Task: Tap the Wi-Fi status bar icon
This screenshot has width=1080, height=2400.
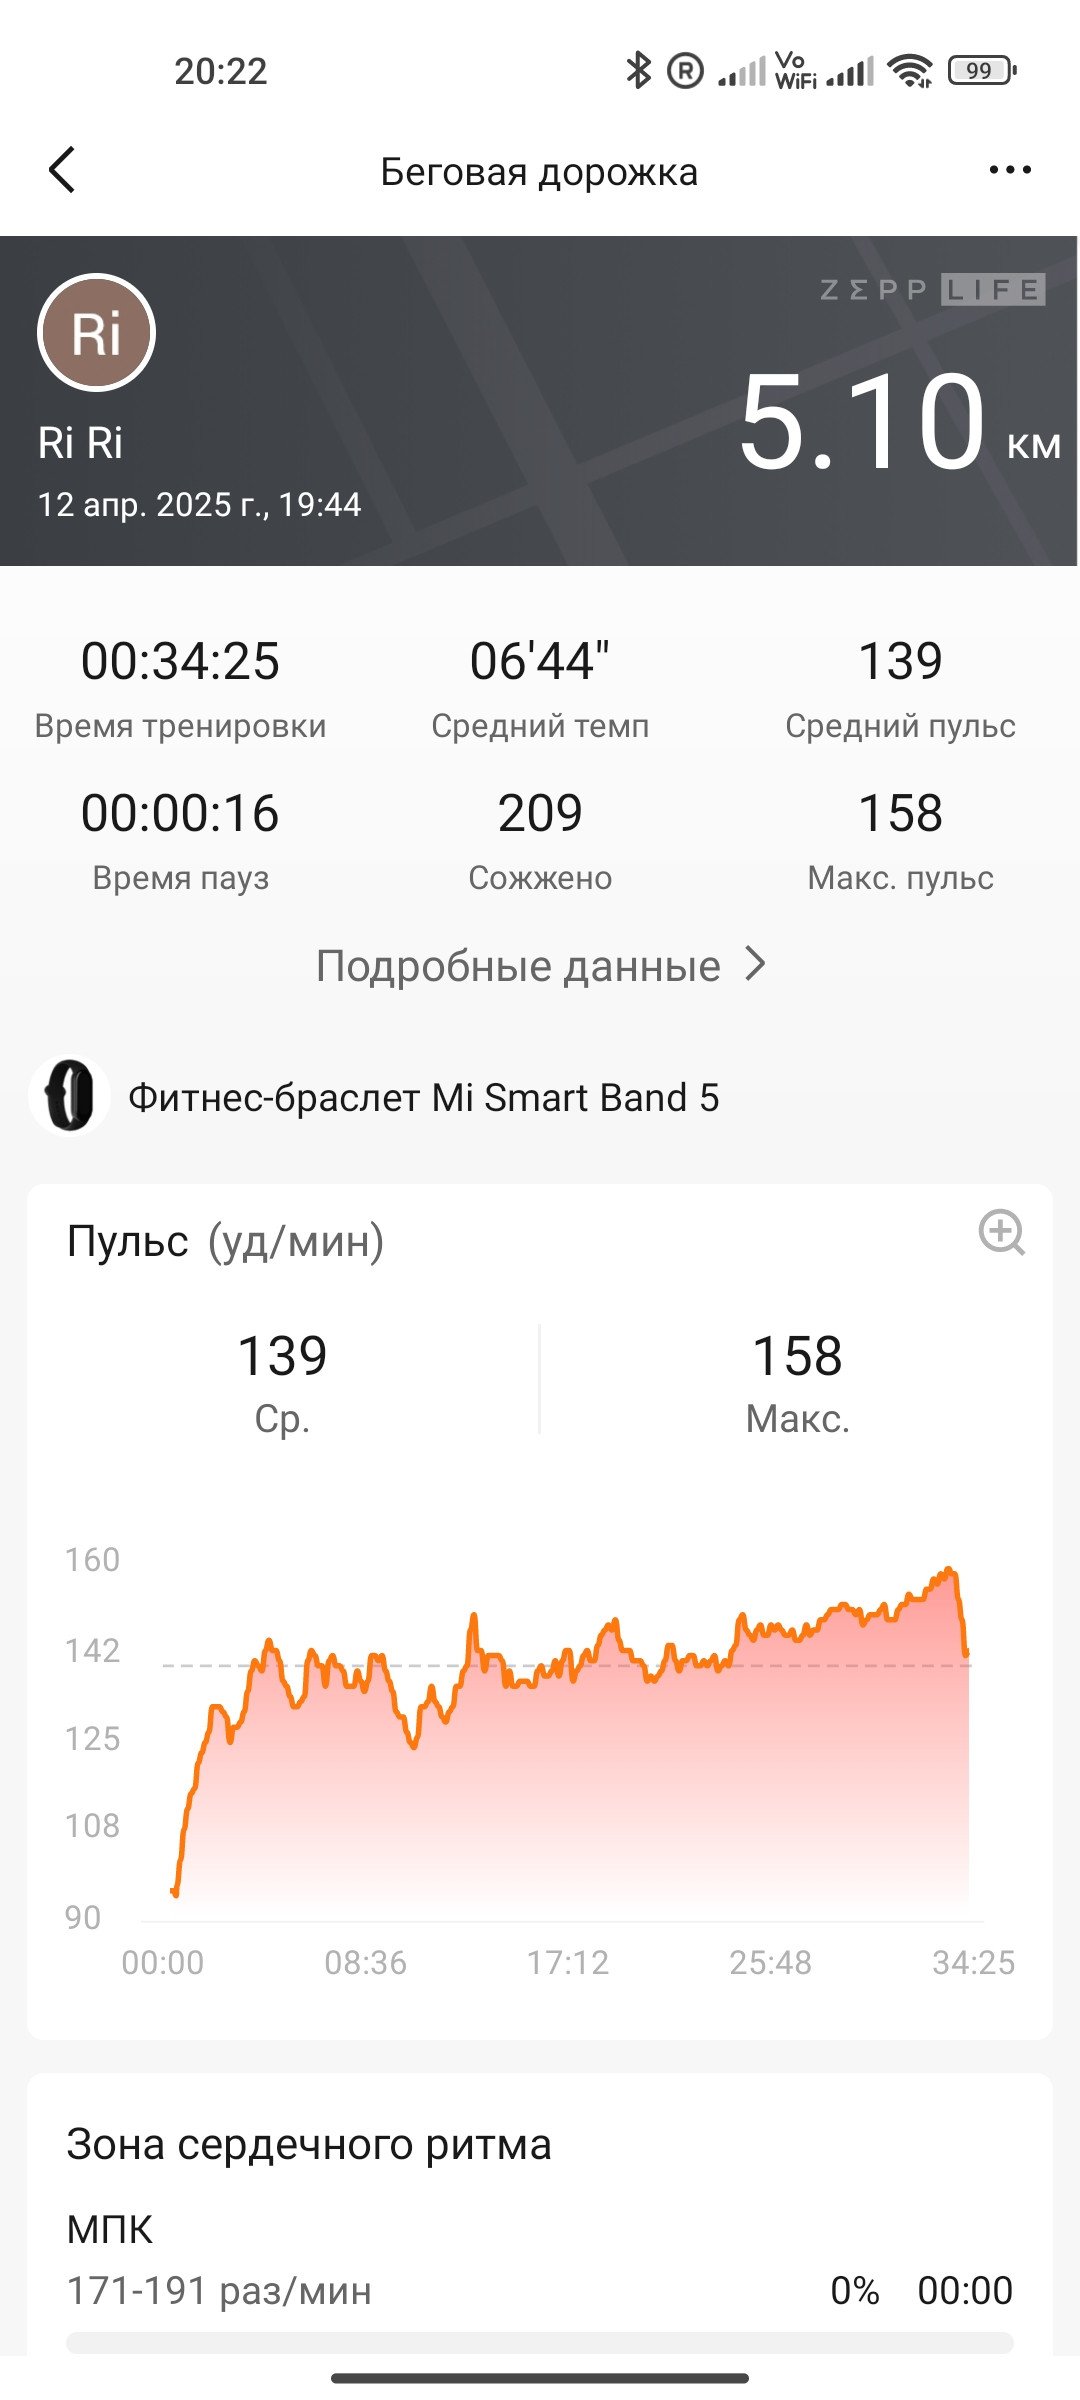Action: [x=910, y=71]
